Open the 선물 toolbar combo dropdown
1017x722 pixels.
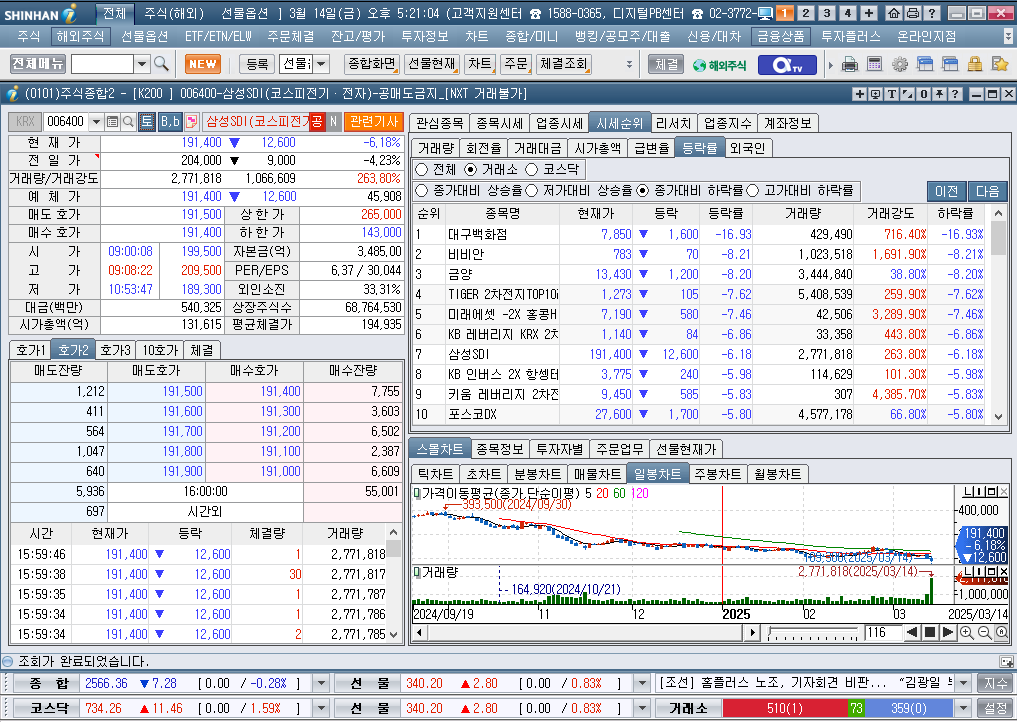tap(321, 64)
